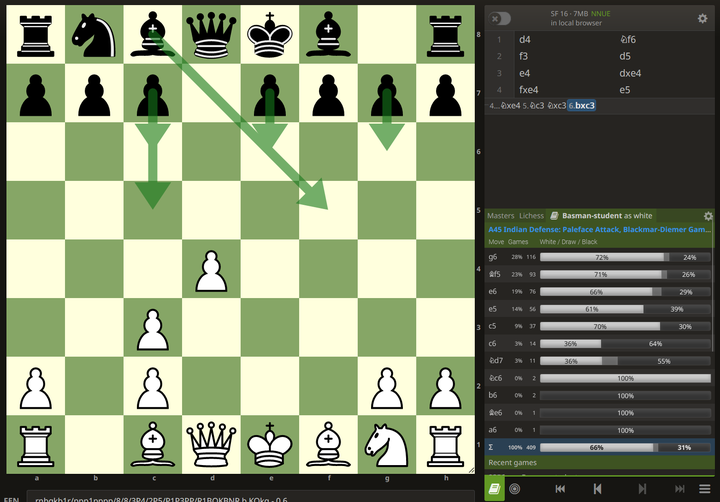
Task: Step forward to next move
Action: pos(634,488)
